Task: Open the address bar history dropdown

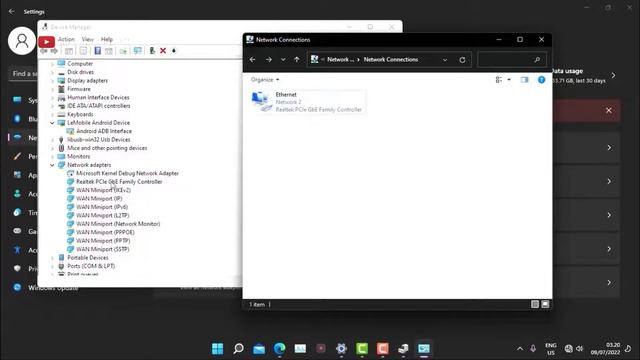Action: pyautogui.click(x=445, y=60)
